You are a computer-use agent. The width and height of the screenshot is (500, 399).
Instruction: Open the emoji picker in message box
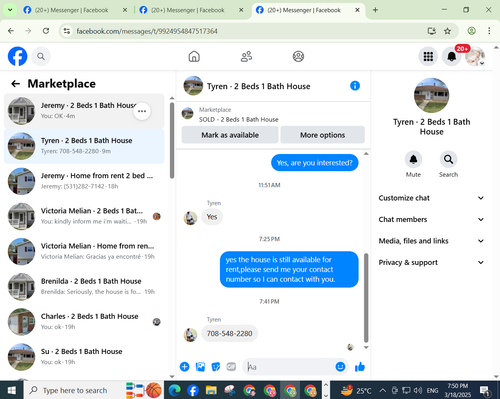(340, 367)
